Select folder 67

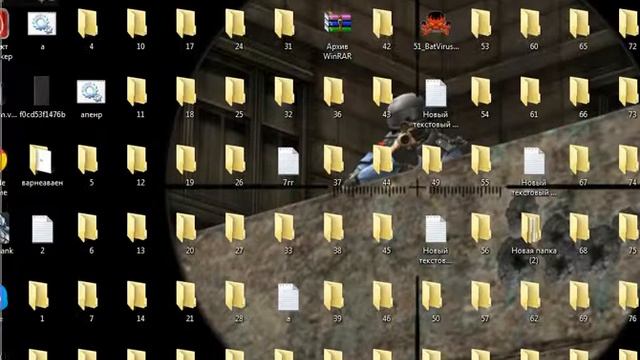tap(580, 160)
